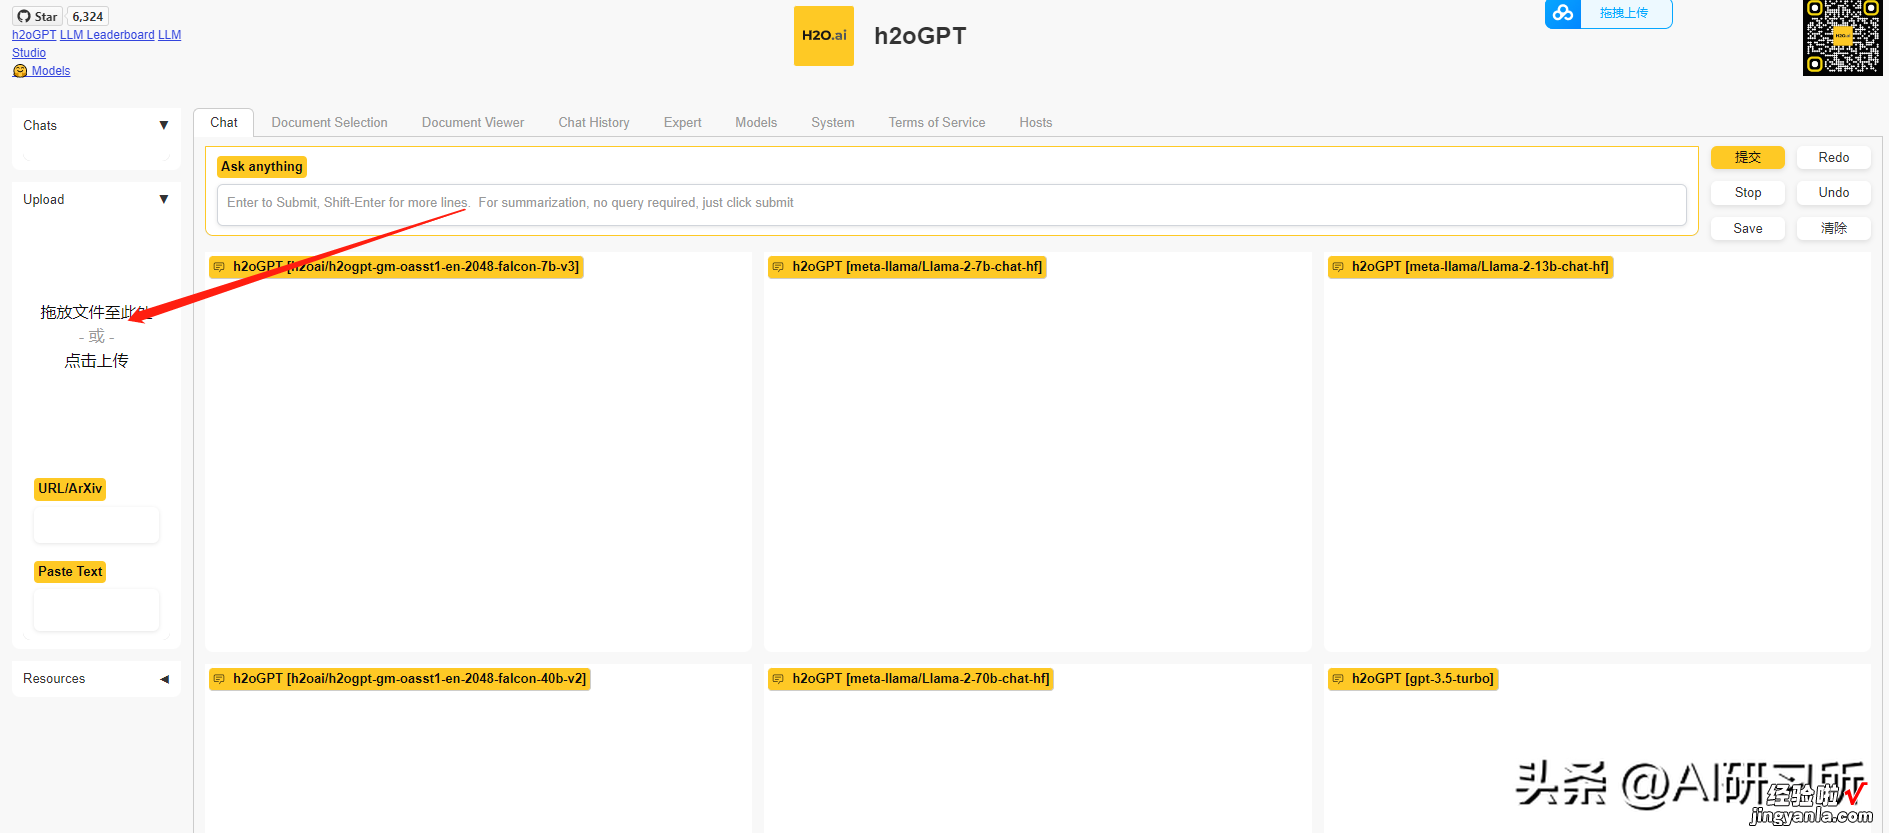Click chat icon of gpt-3.5-turbo panel
This screenshot has width=1889, height=833.
point(1338,679)
